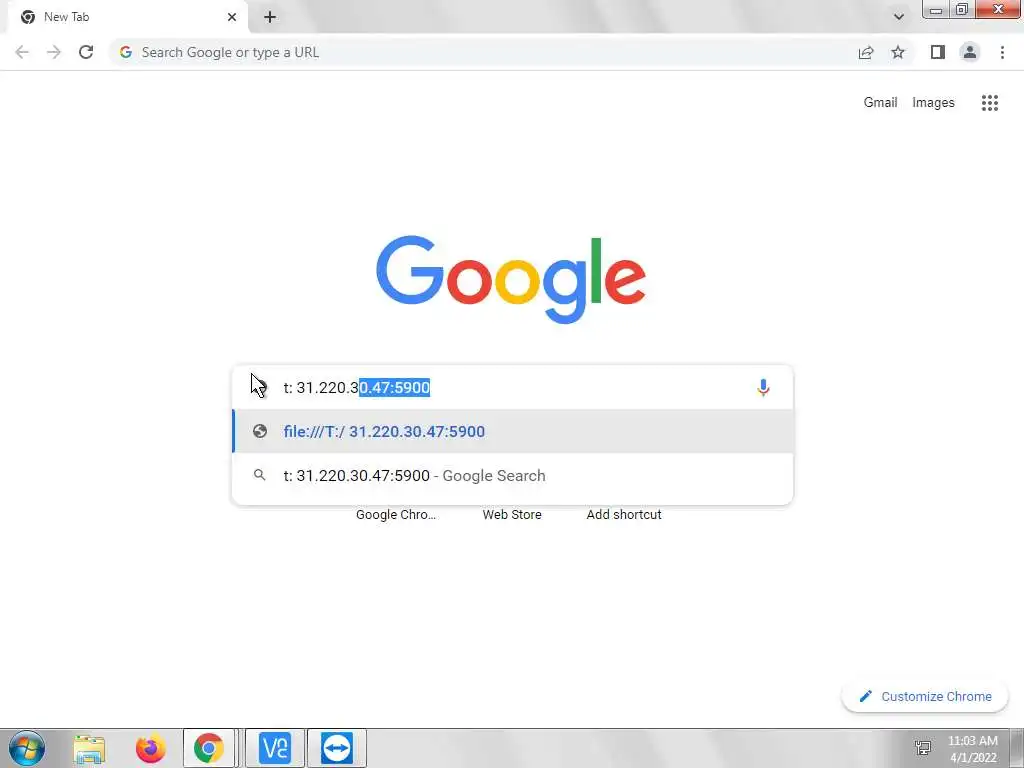Open Gmail link
The width and height of the screenshot is (1024, 768).
[880, 103]
